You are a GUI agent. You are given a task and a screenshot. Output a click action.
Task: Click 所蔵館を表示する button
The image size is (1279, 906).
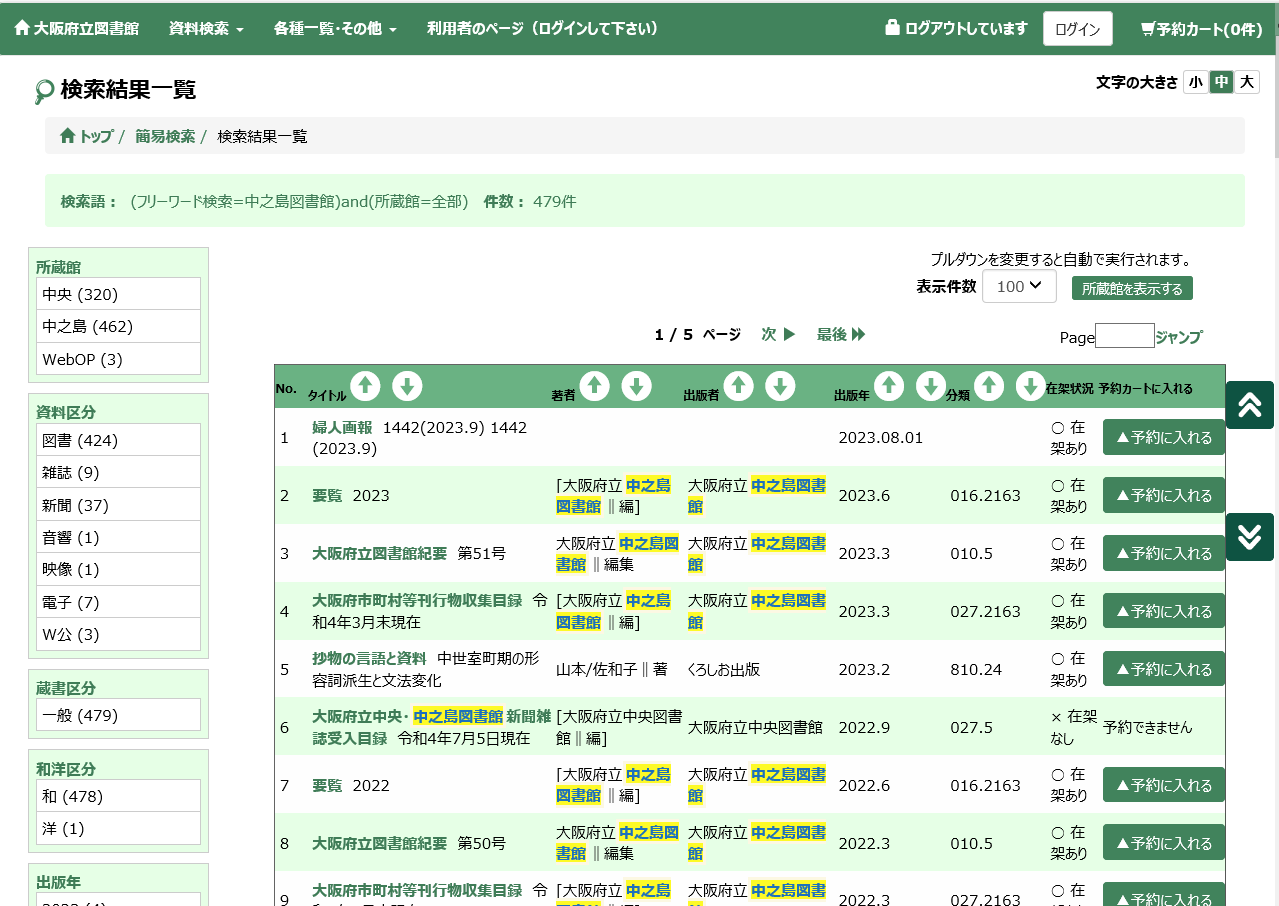pos(1132,289)
